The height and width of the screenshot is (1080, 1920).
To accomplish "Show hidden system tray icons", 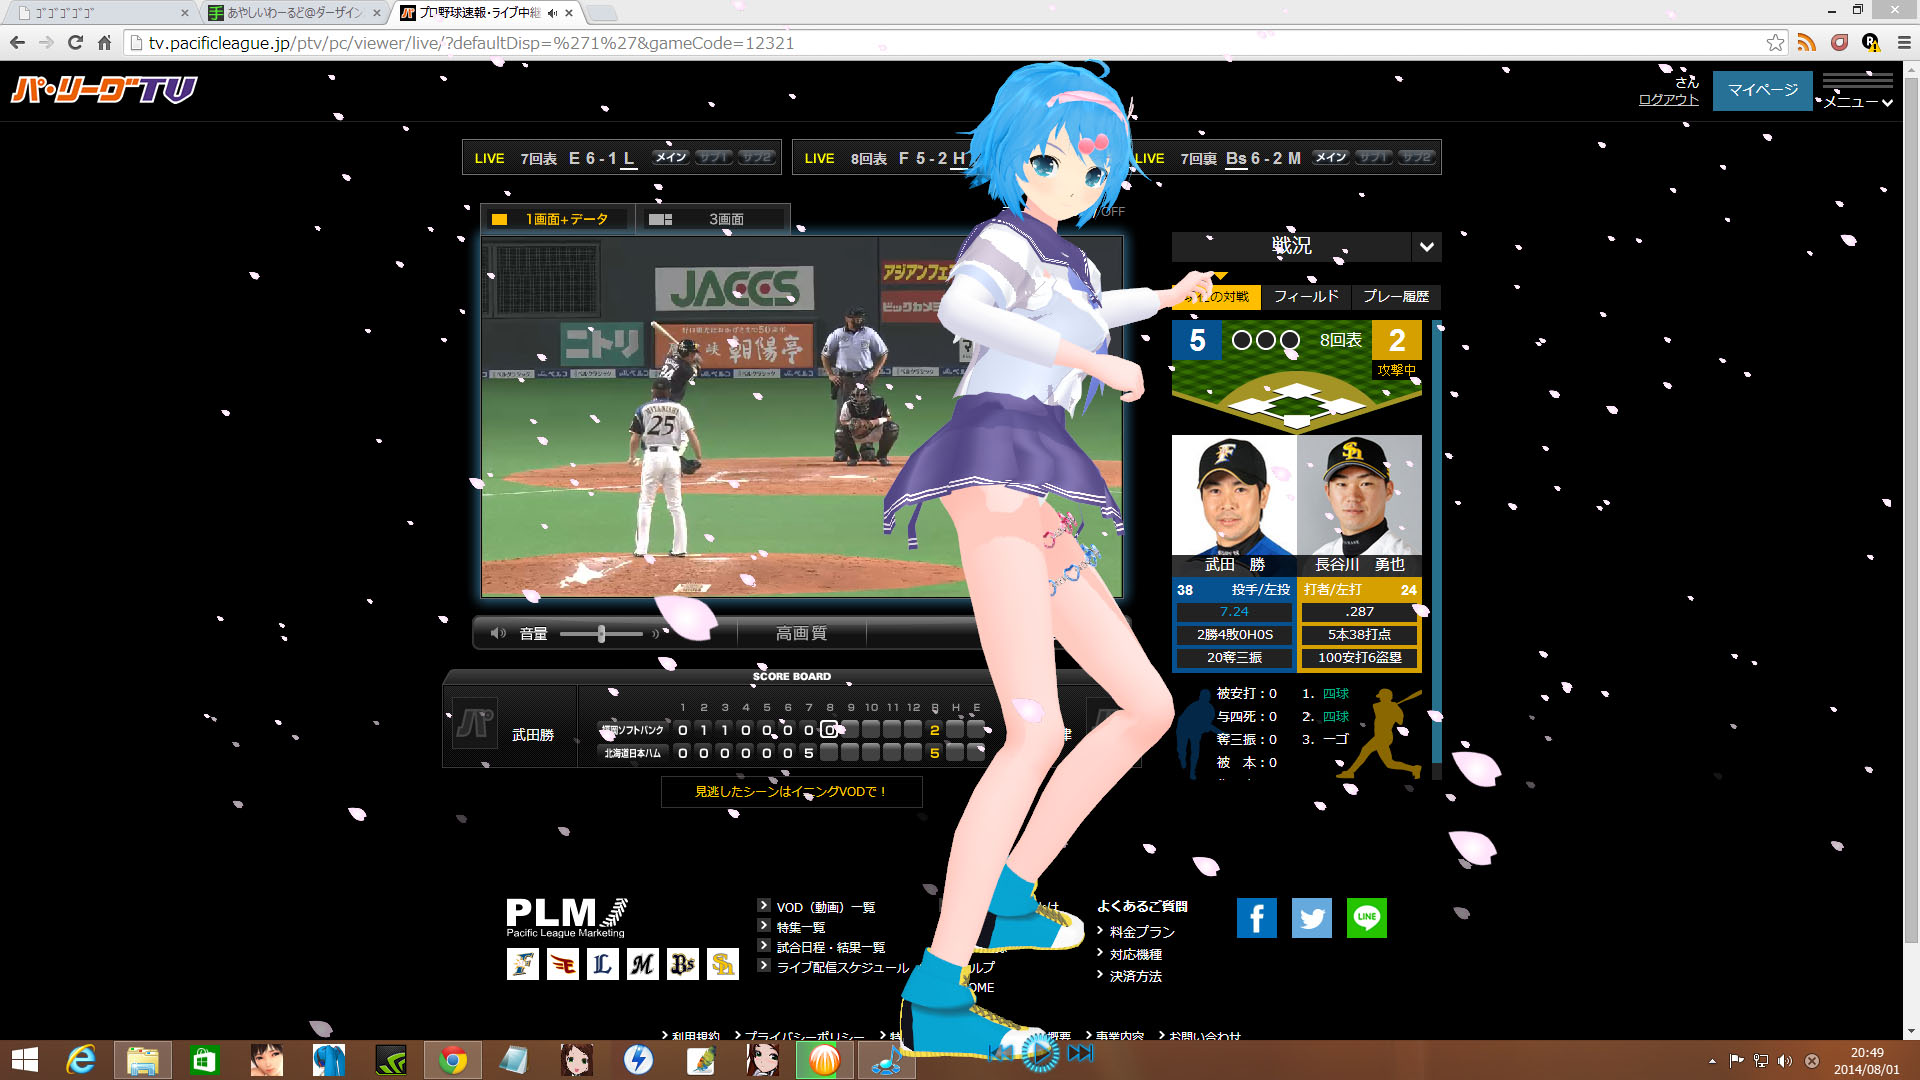I will point(1712,1061).
